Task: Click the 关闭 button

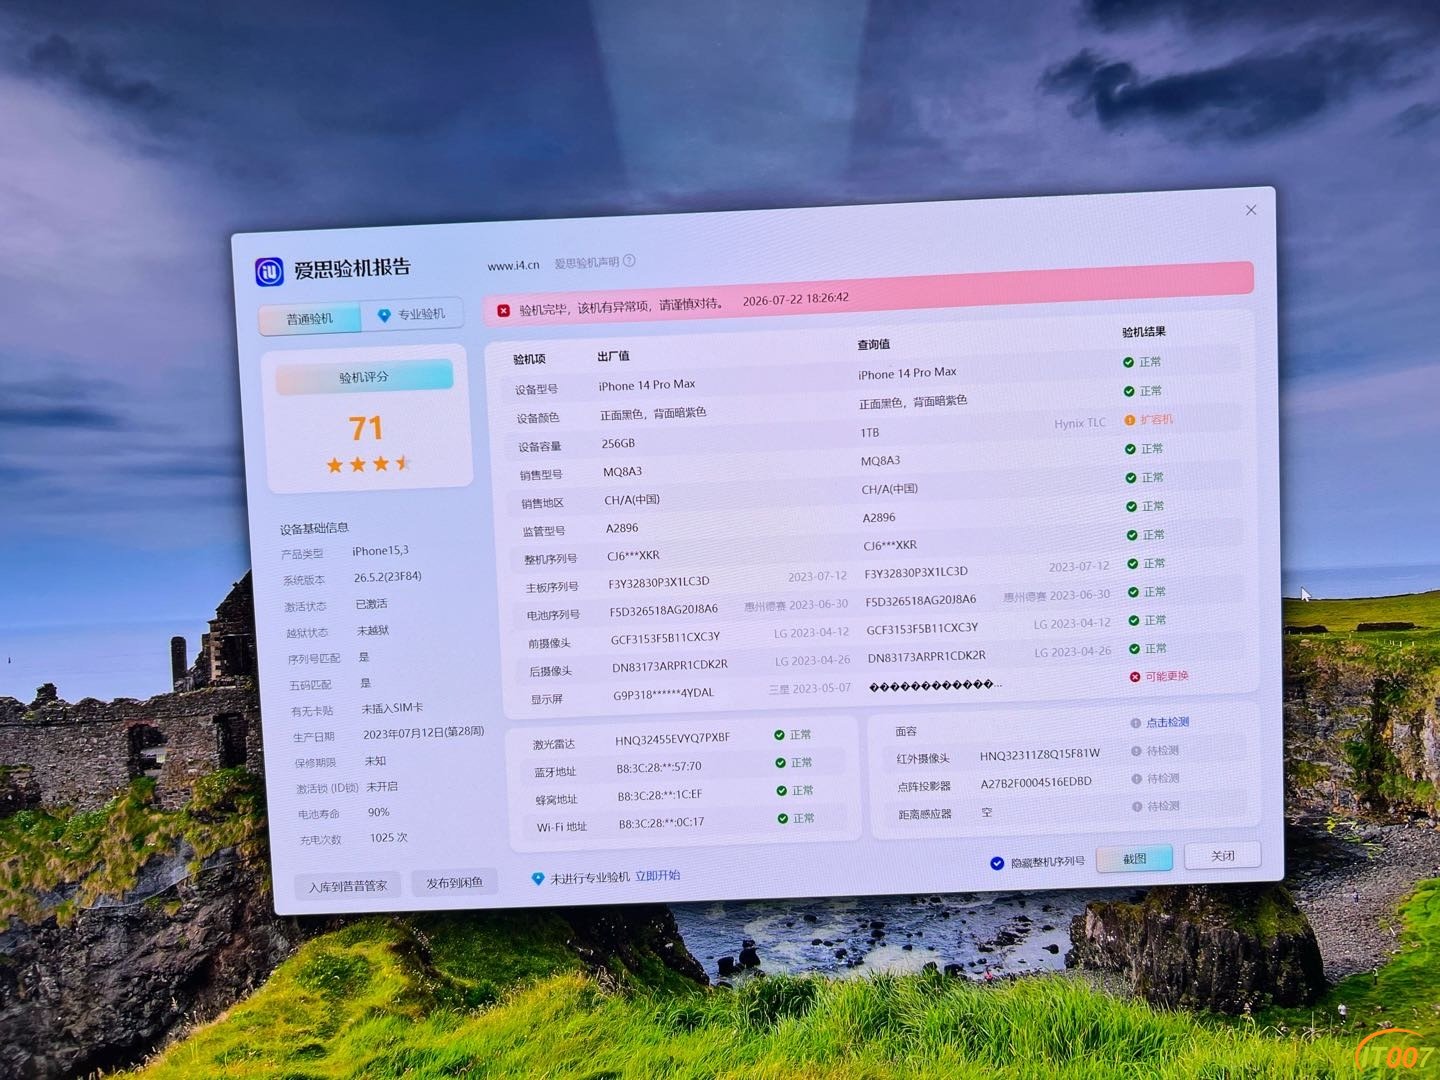Action: coord(1222,856)
